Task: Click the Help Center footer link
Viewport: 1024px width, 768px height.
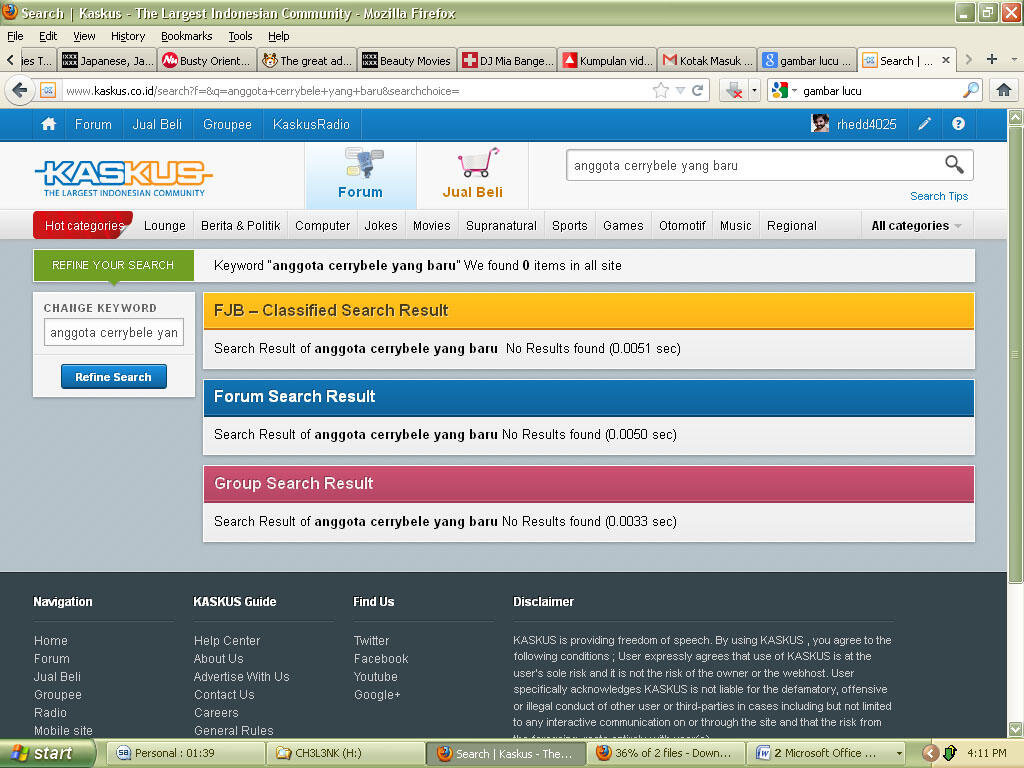Action: [227, 641]
